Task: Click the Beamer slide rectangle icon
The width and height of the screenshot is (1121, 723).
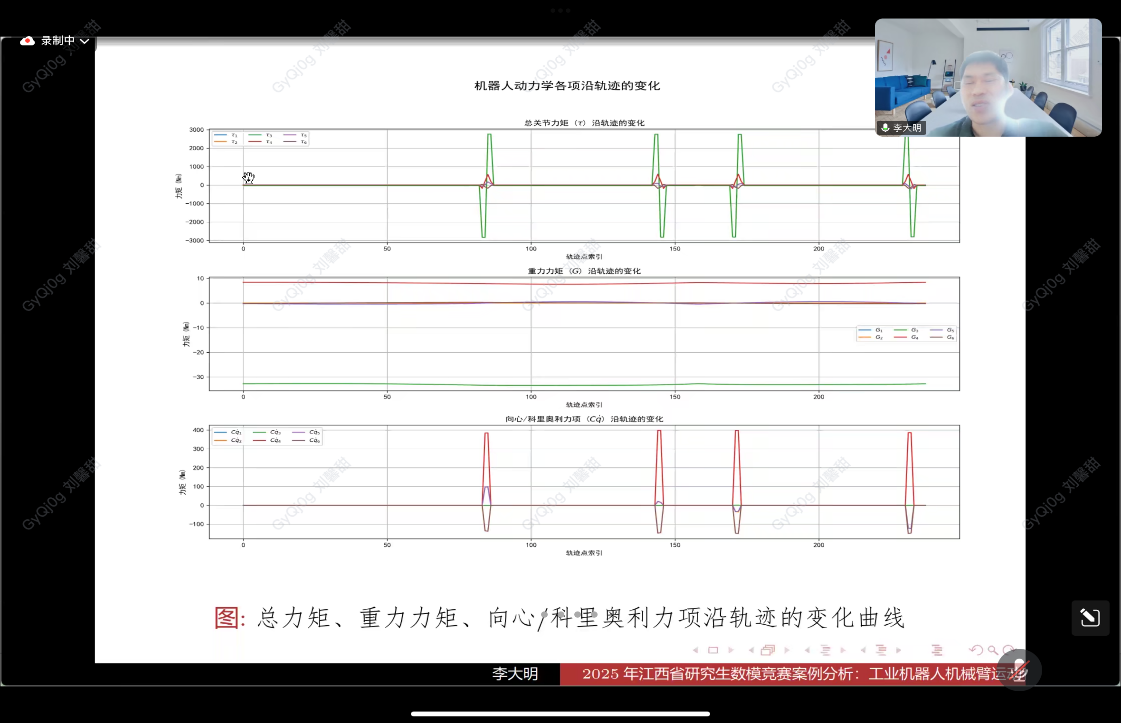Action: 713,650
